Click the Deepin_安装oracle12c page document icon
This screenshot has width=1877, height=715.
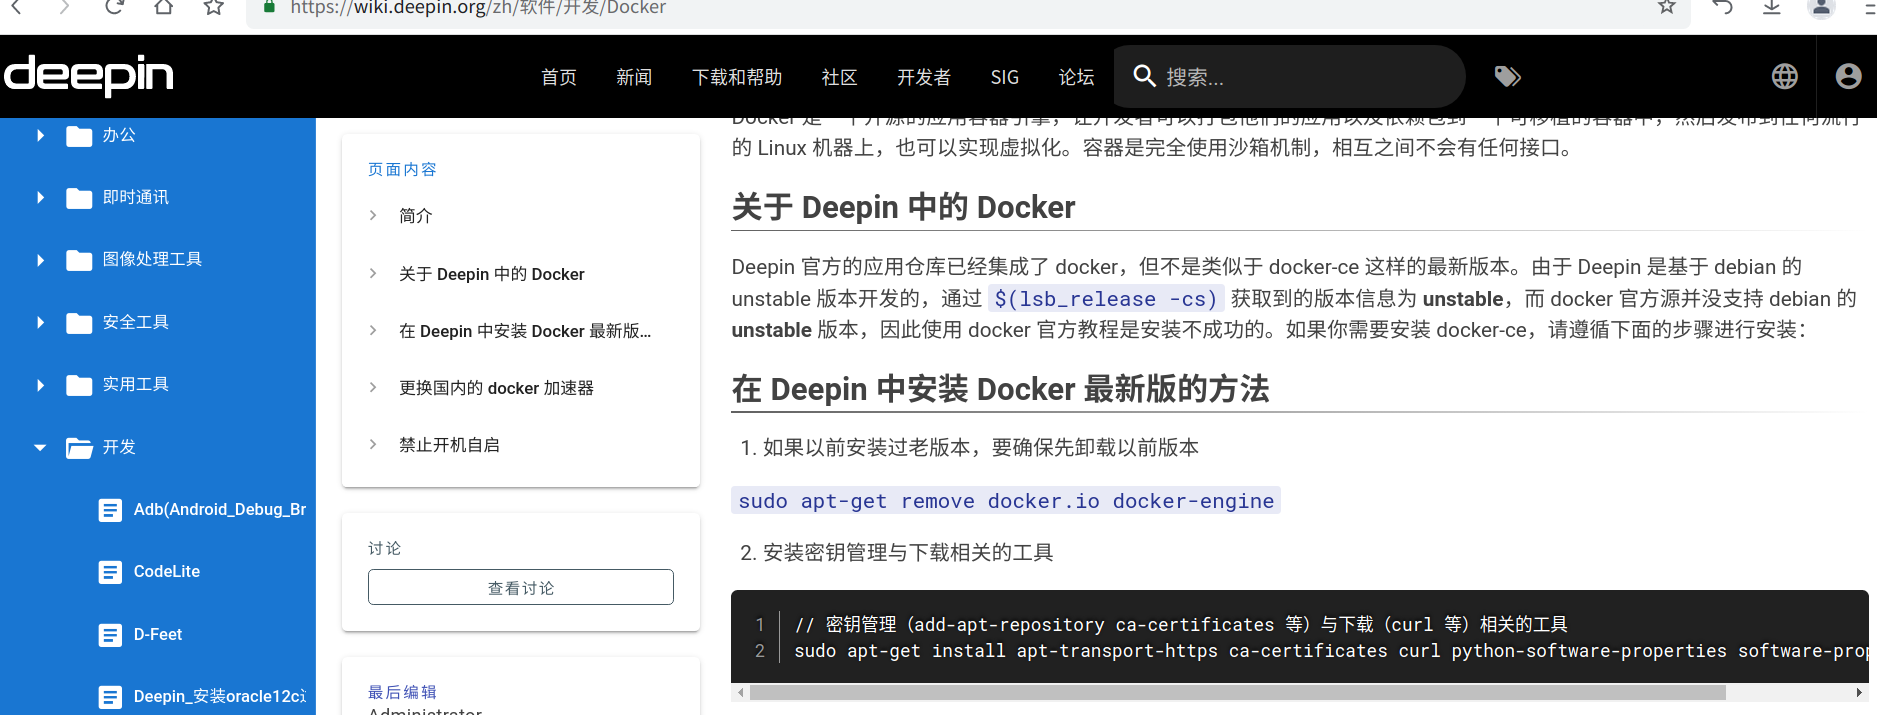tap(110, 697)
